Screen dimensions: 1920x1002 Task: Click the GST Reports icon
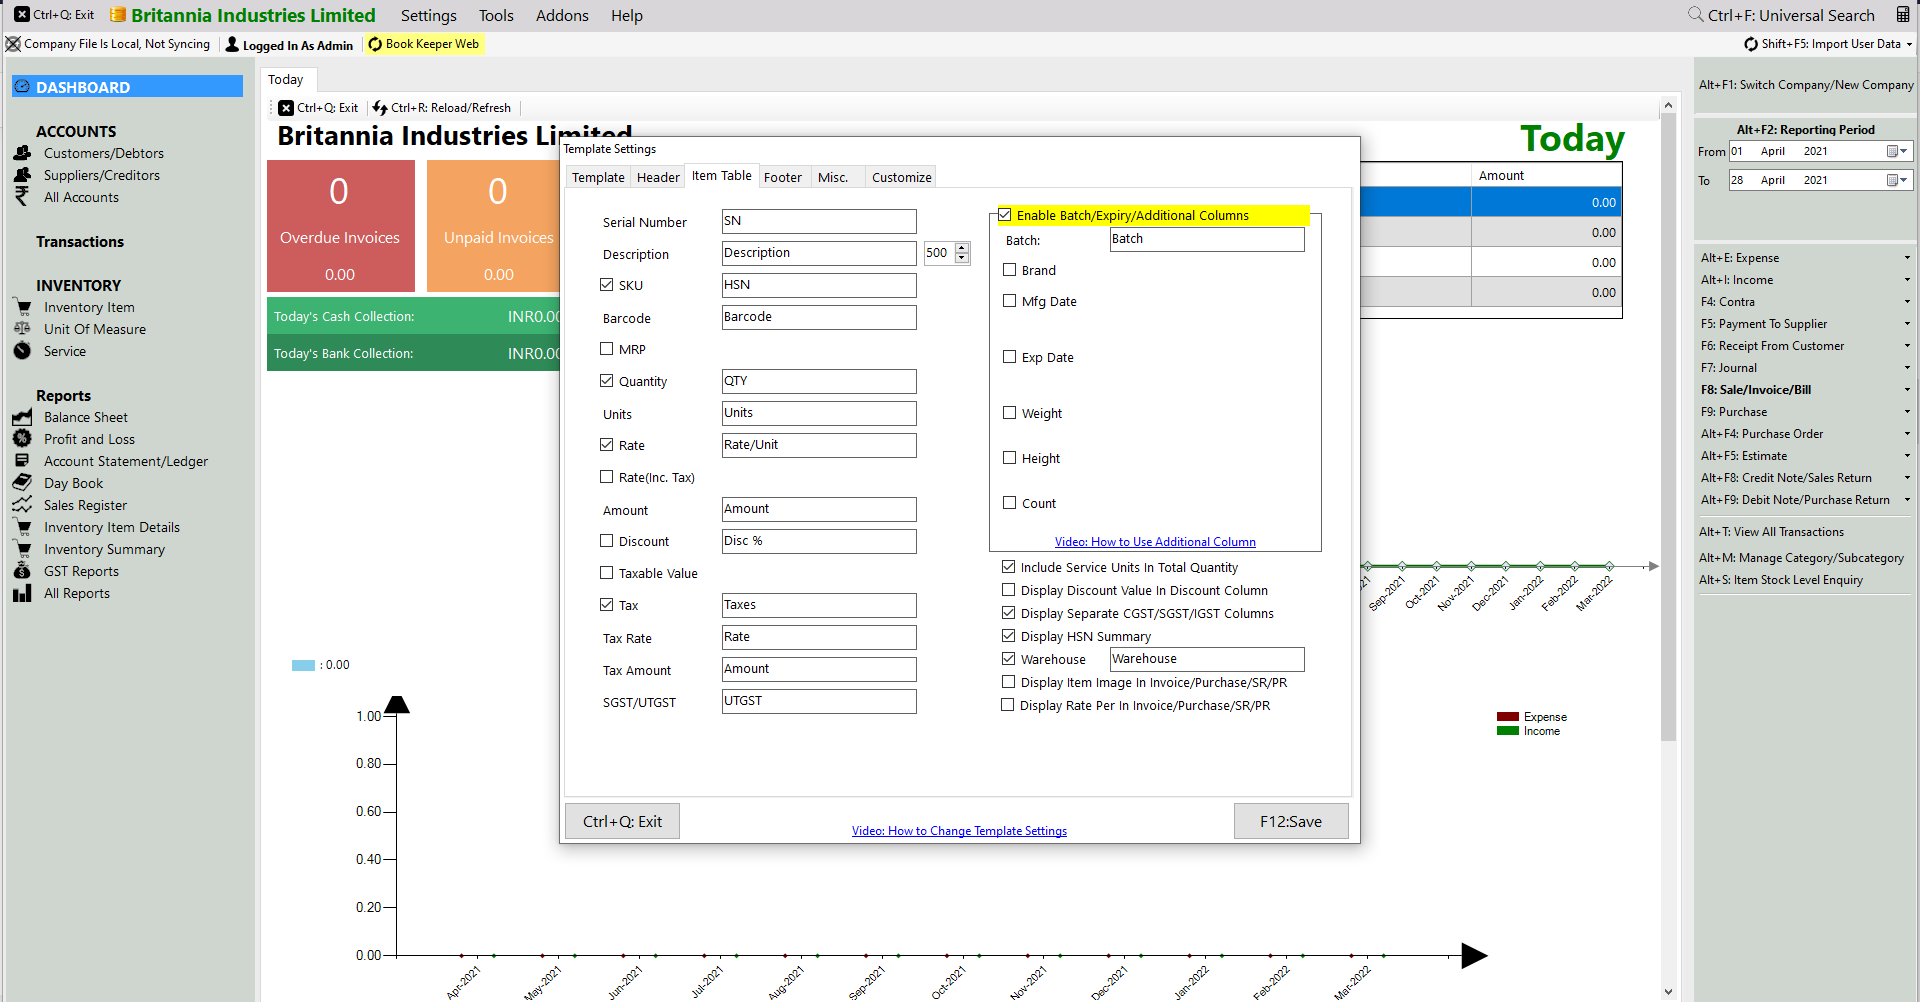[22, 571]
